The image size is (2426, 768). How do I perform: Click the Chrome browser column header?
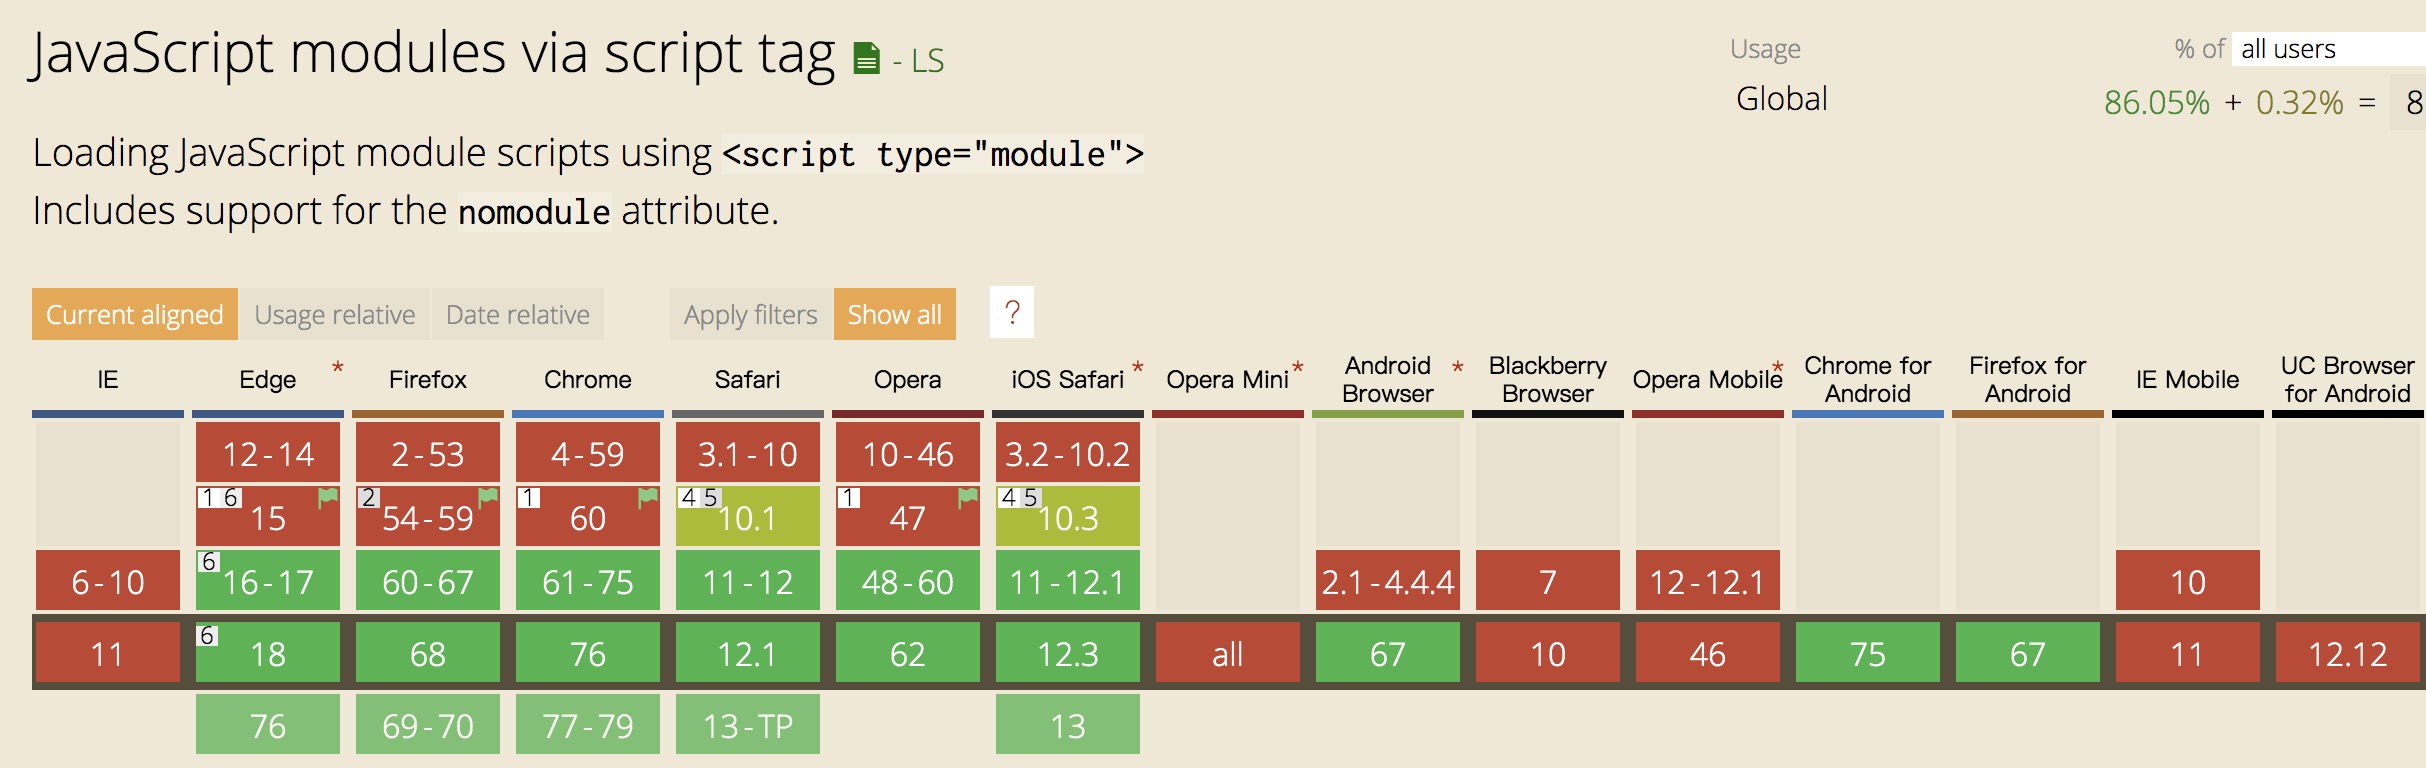pos(588,380)
